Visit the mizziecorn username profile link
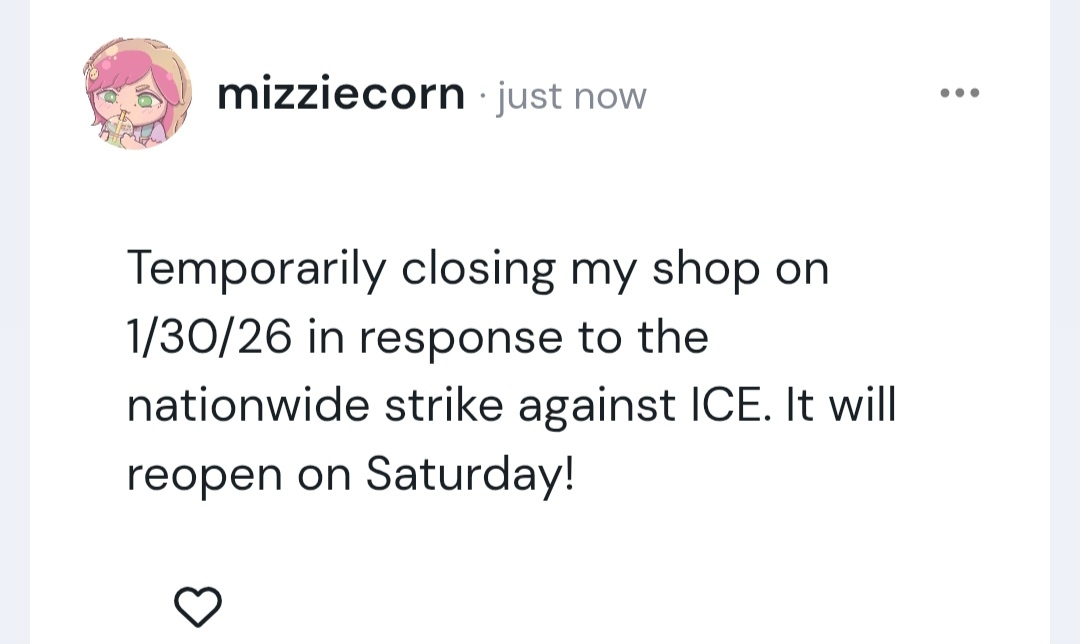 (x=341, y=95)
